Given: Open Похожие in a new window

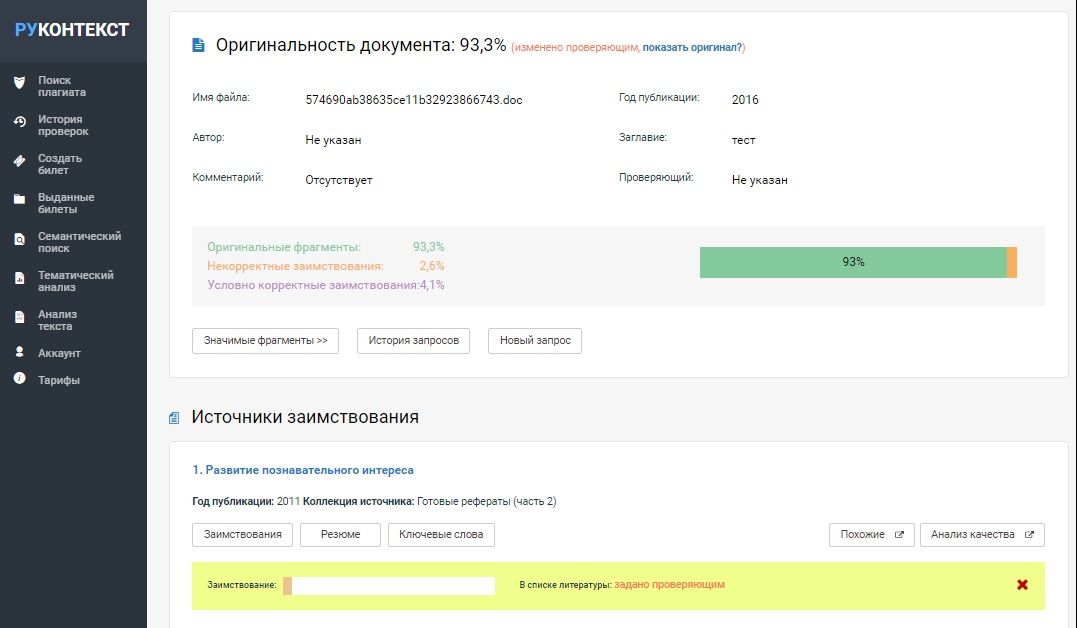Looking at the screenshot, I should (871, 535).
